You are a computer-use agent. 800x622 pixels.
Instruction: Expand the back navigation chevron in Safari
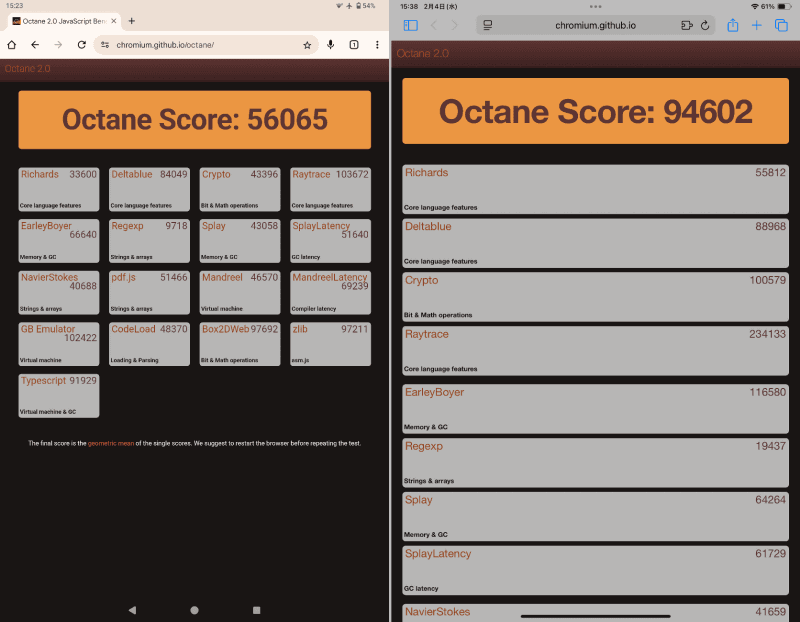pos(434,23)
